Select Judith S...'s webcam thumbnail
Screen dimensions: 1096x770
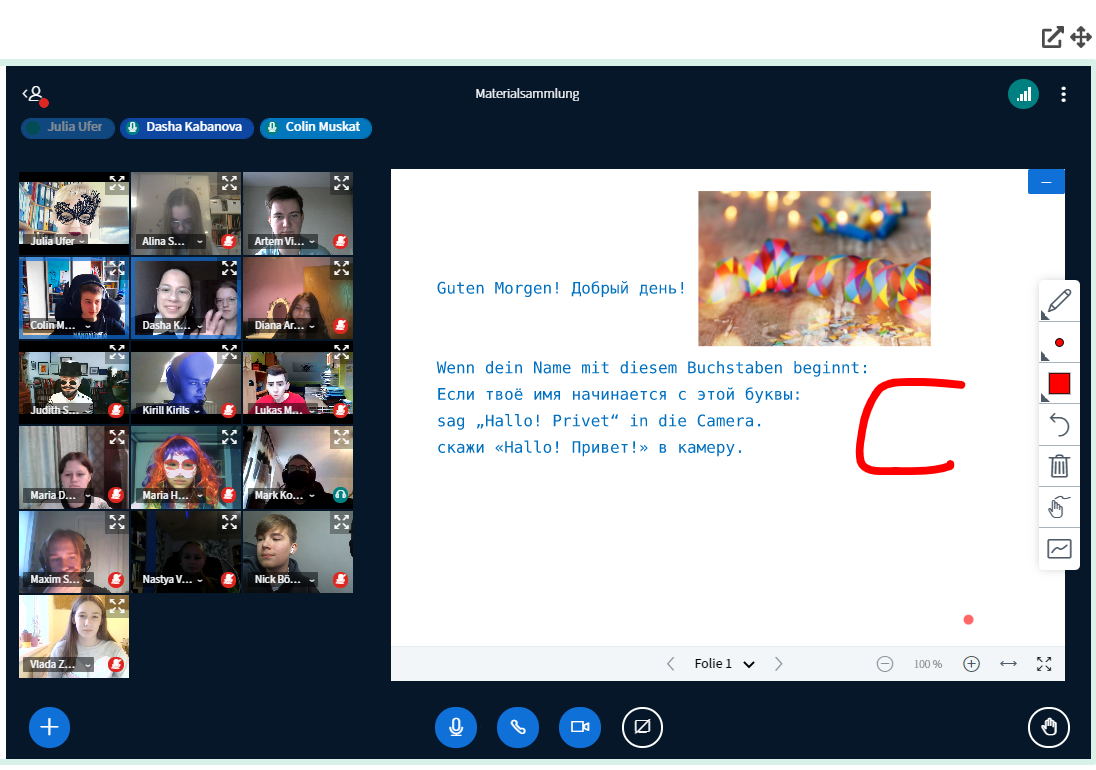pyautogui.click(x=73, y=382)
